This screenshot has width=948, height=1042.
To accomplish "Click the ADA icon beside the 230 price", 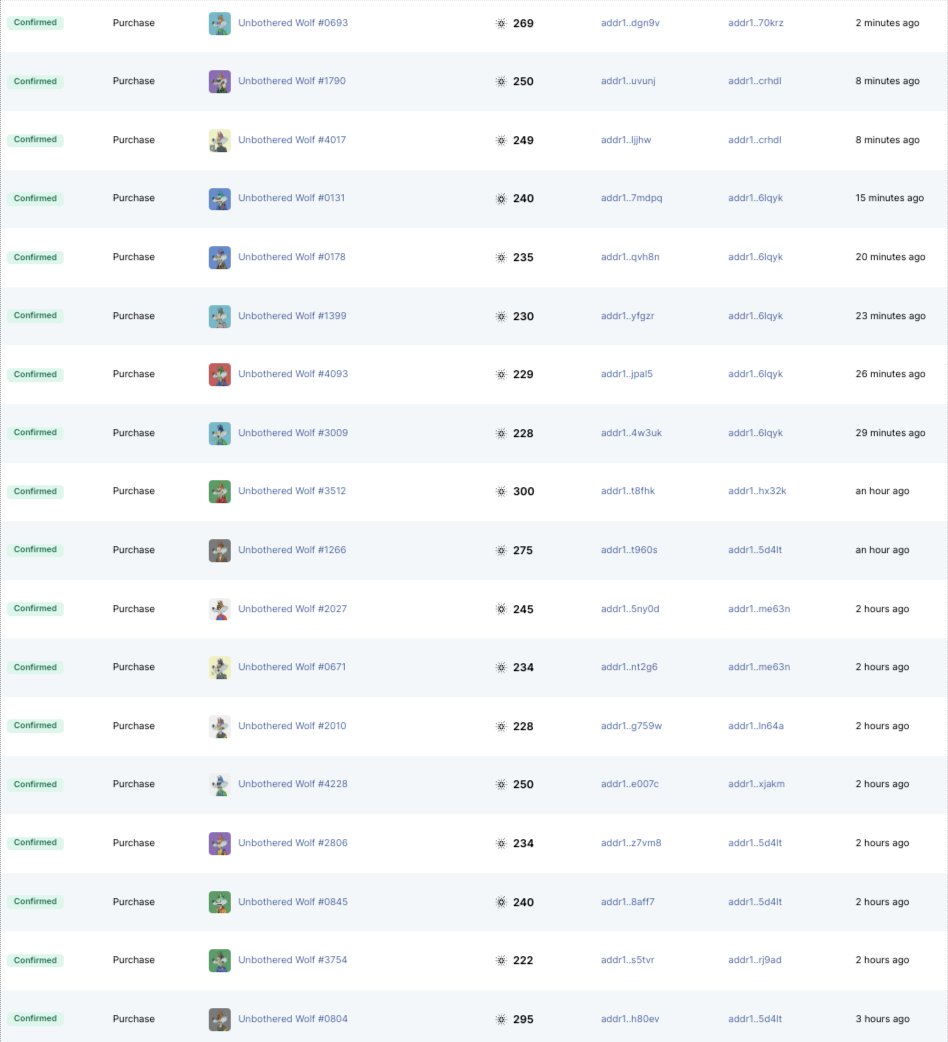I will (501, 315).
